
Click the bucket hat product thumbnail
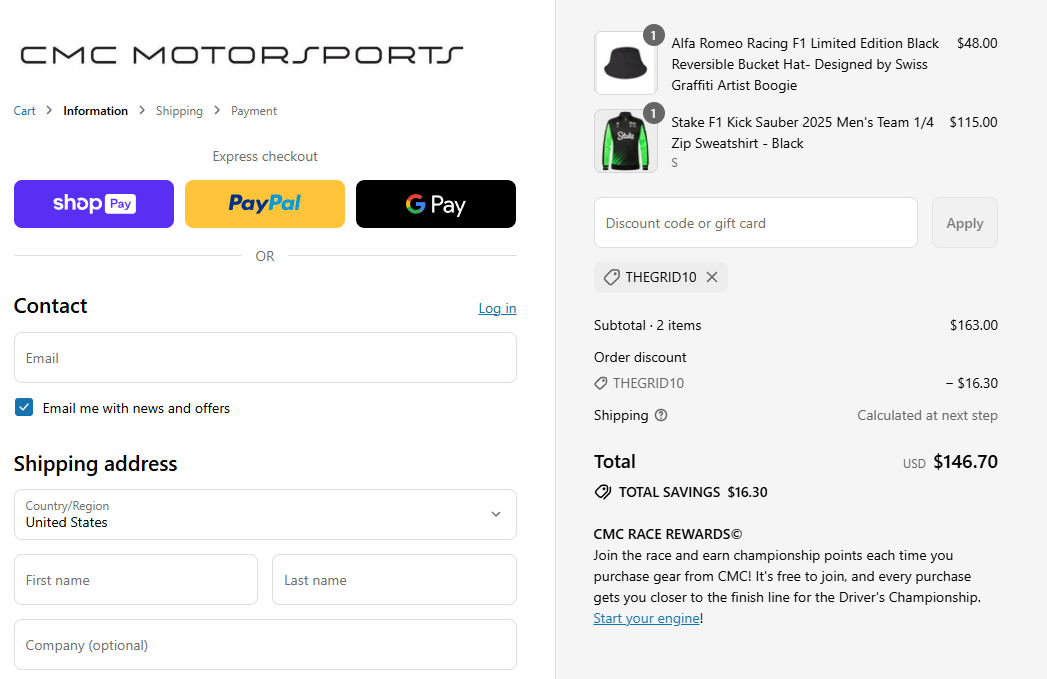pos(626,63)
